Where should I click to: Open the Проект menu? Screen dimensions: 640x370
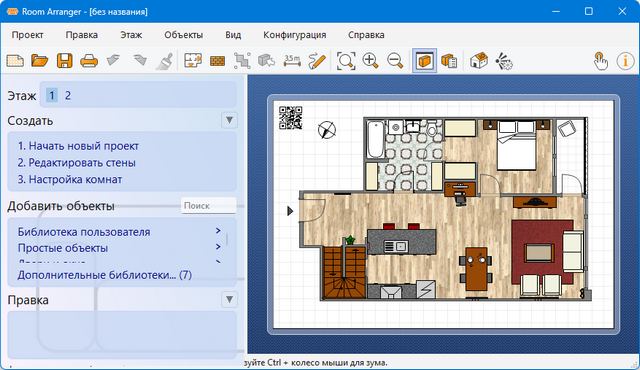[27, 35]
